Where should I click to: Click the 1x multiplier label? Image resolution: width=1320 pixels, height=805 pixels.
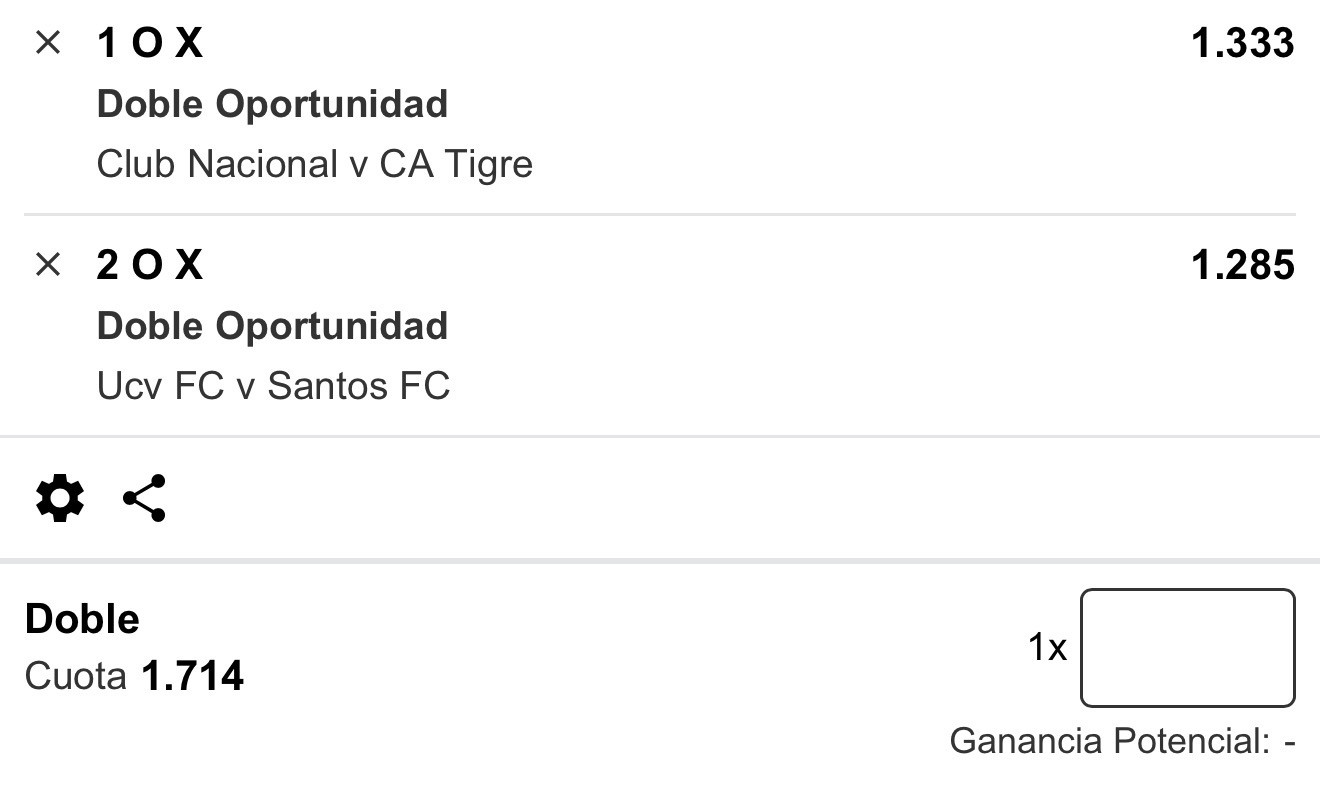[x=1048, y=648]
